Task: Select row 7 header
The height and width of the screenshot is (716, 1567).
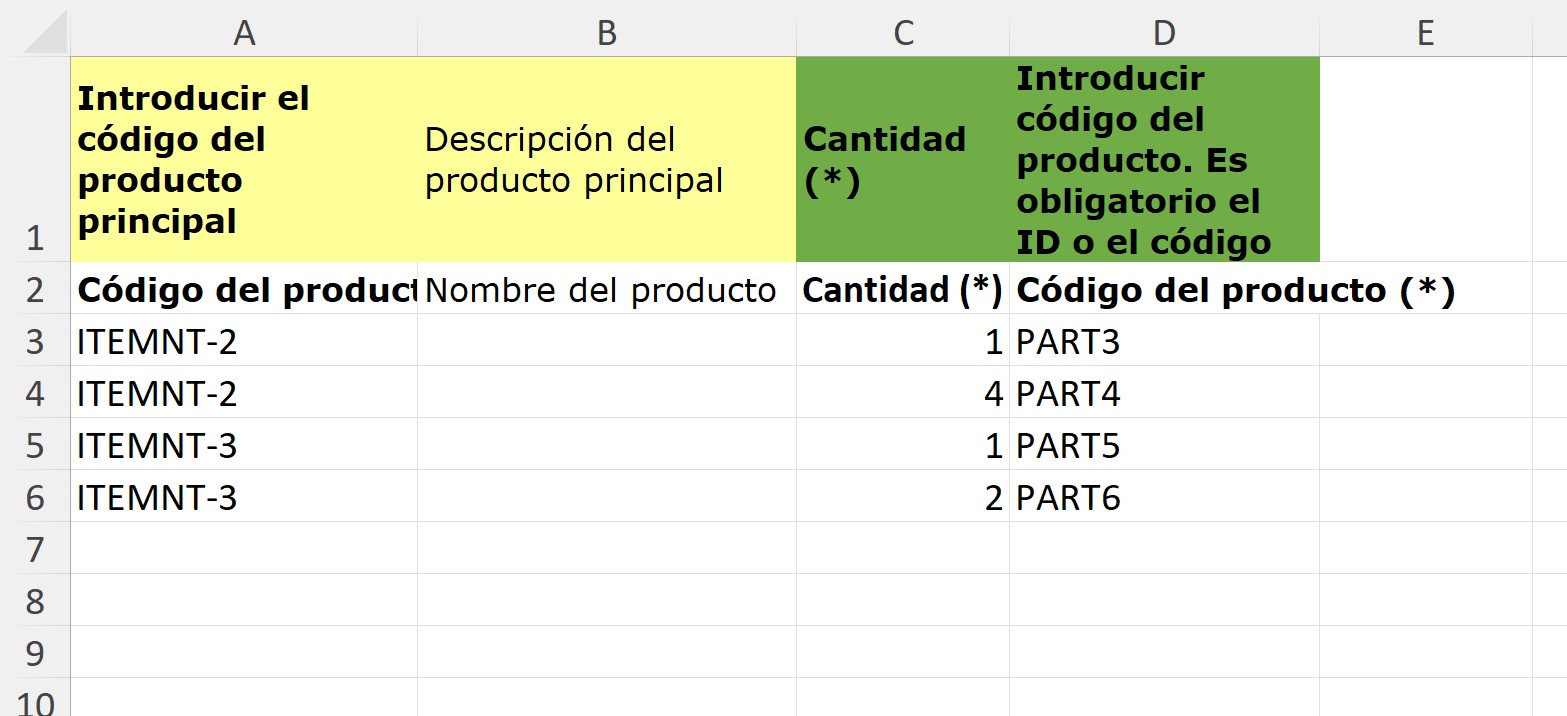Action: [35, 548]
